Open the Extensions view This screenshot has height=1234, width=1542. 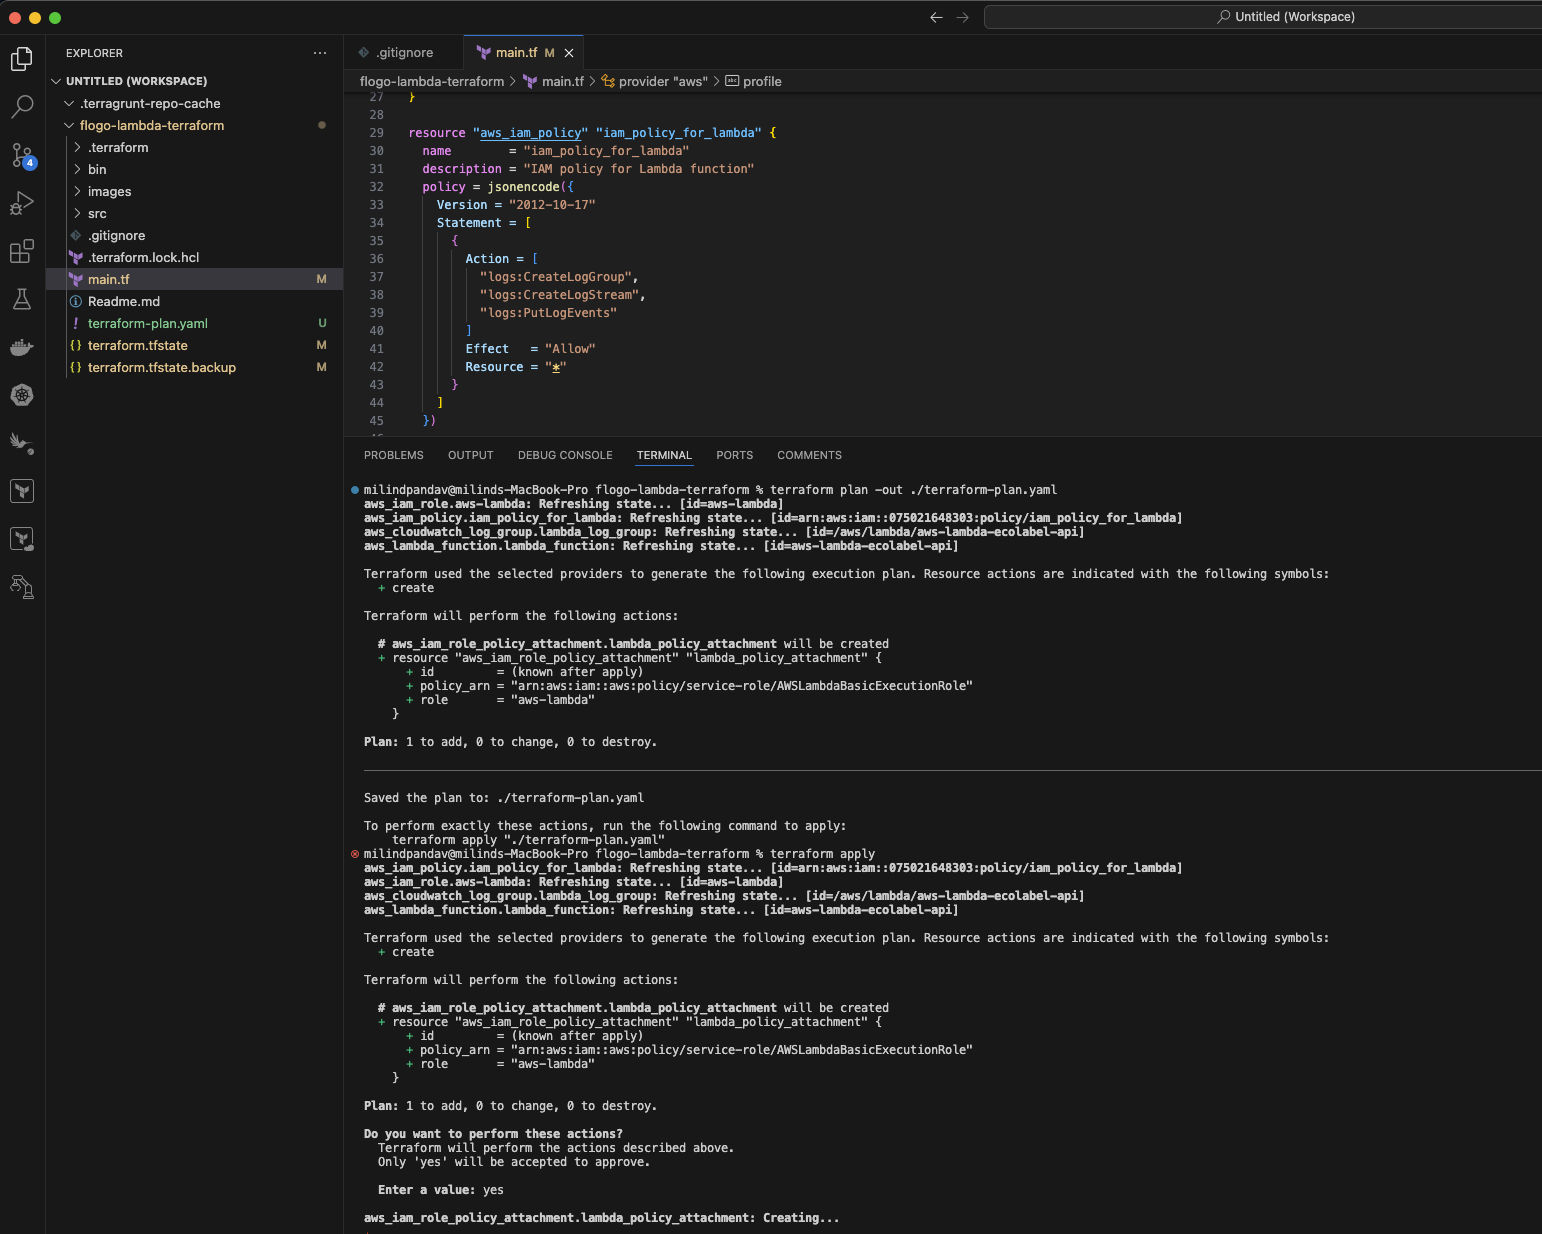(x=22, y=251)
